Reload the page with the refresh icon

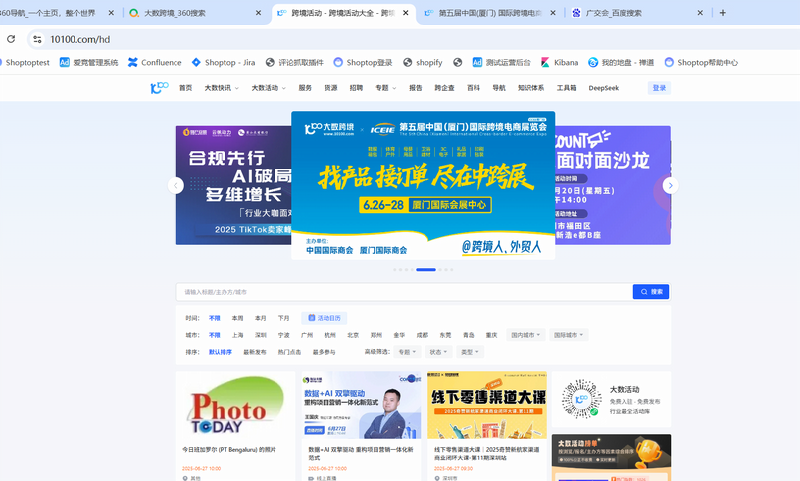[11, 39]
